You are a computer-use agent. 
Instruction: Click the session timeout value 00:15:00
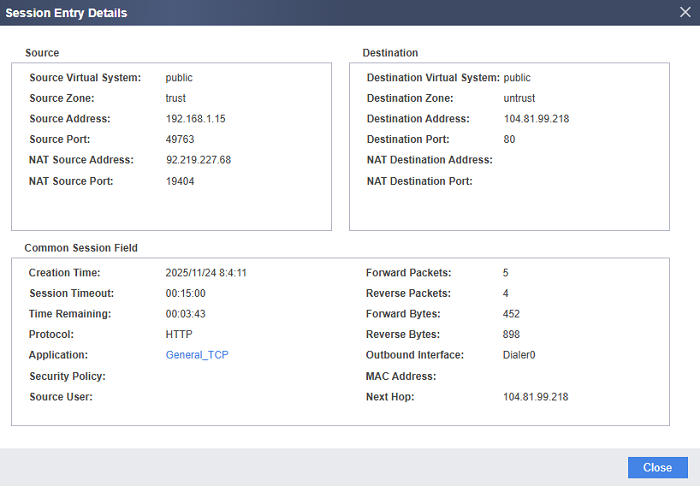coord(185,294)
